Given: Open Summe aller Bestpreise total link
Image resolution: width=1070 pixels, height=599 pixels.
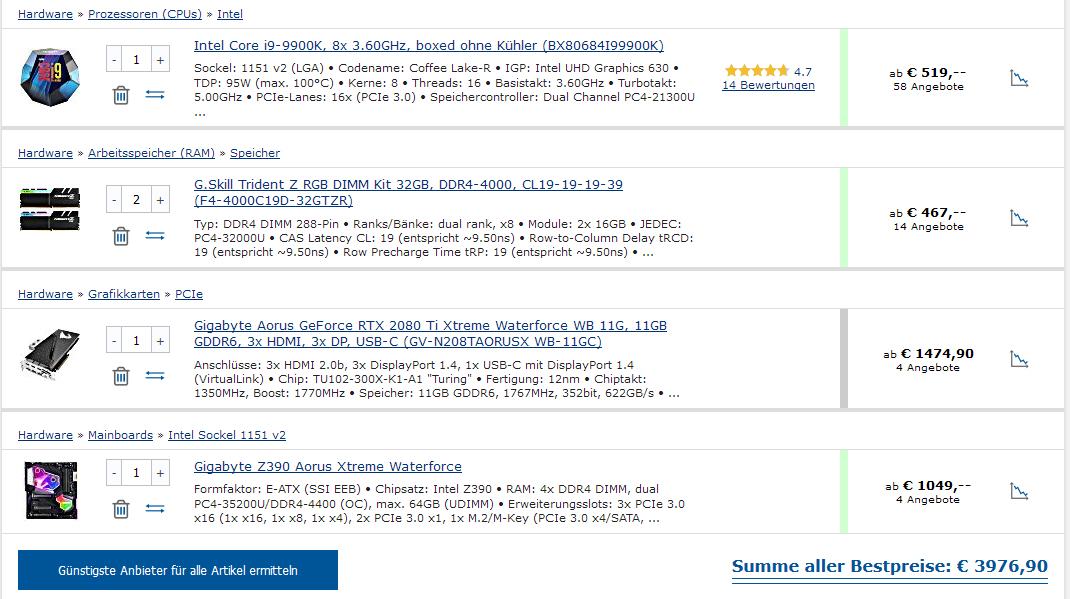Looking at the screenshot, I should [x=890, y=567].
